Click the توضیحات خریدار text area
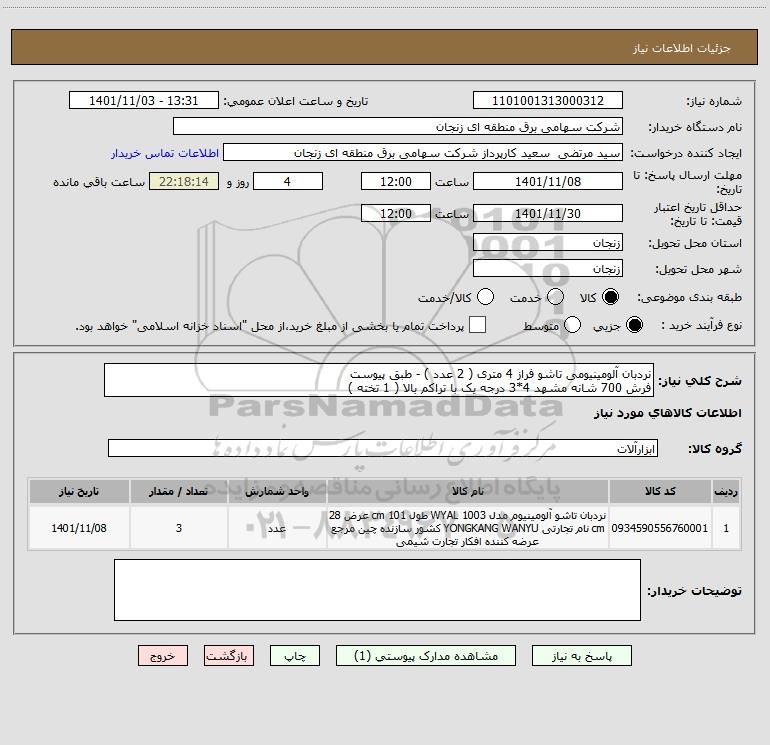 point(377,590)
